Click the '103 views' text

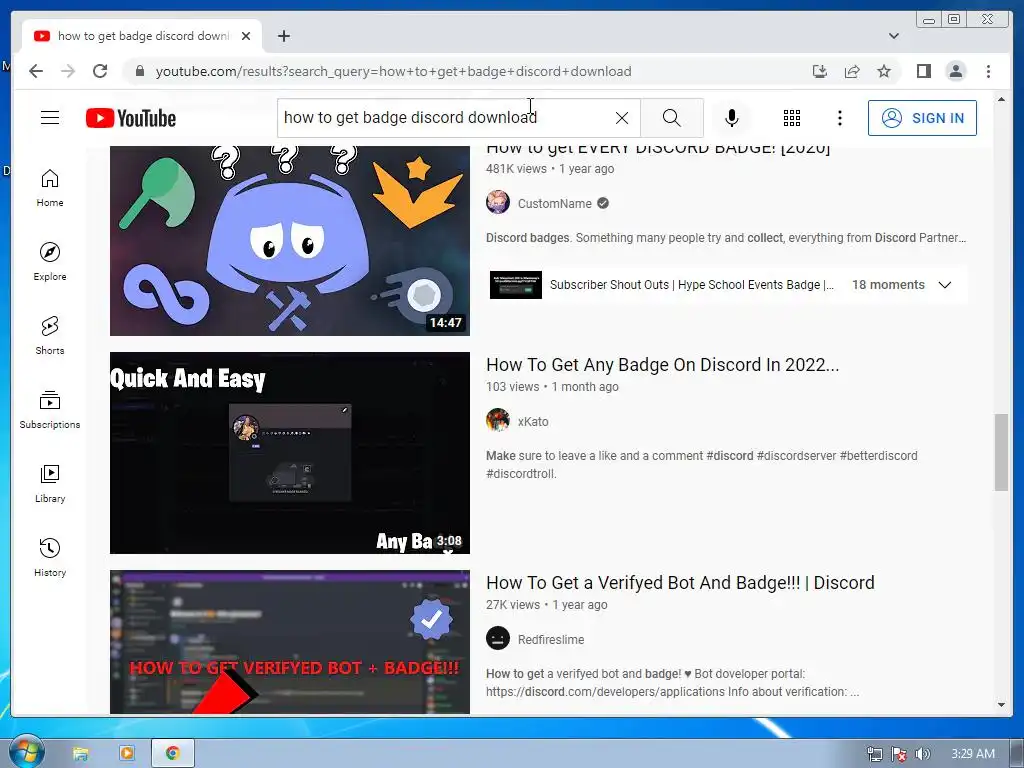click(x=513, y=387)
